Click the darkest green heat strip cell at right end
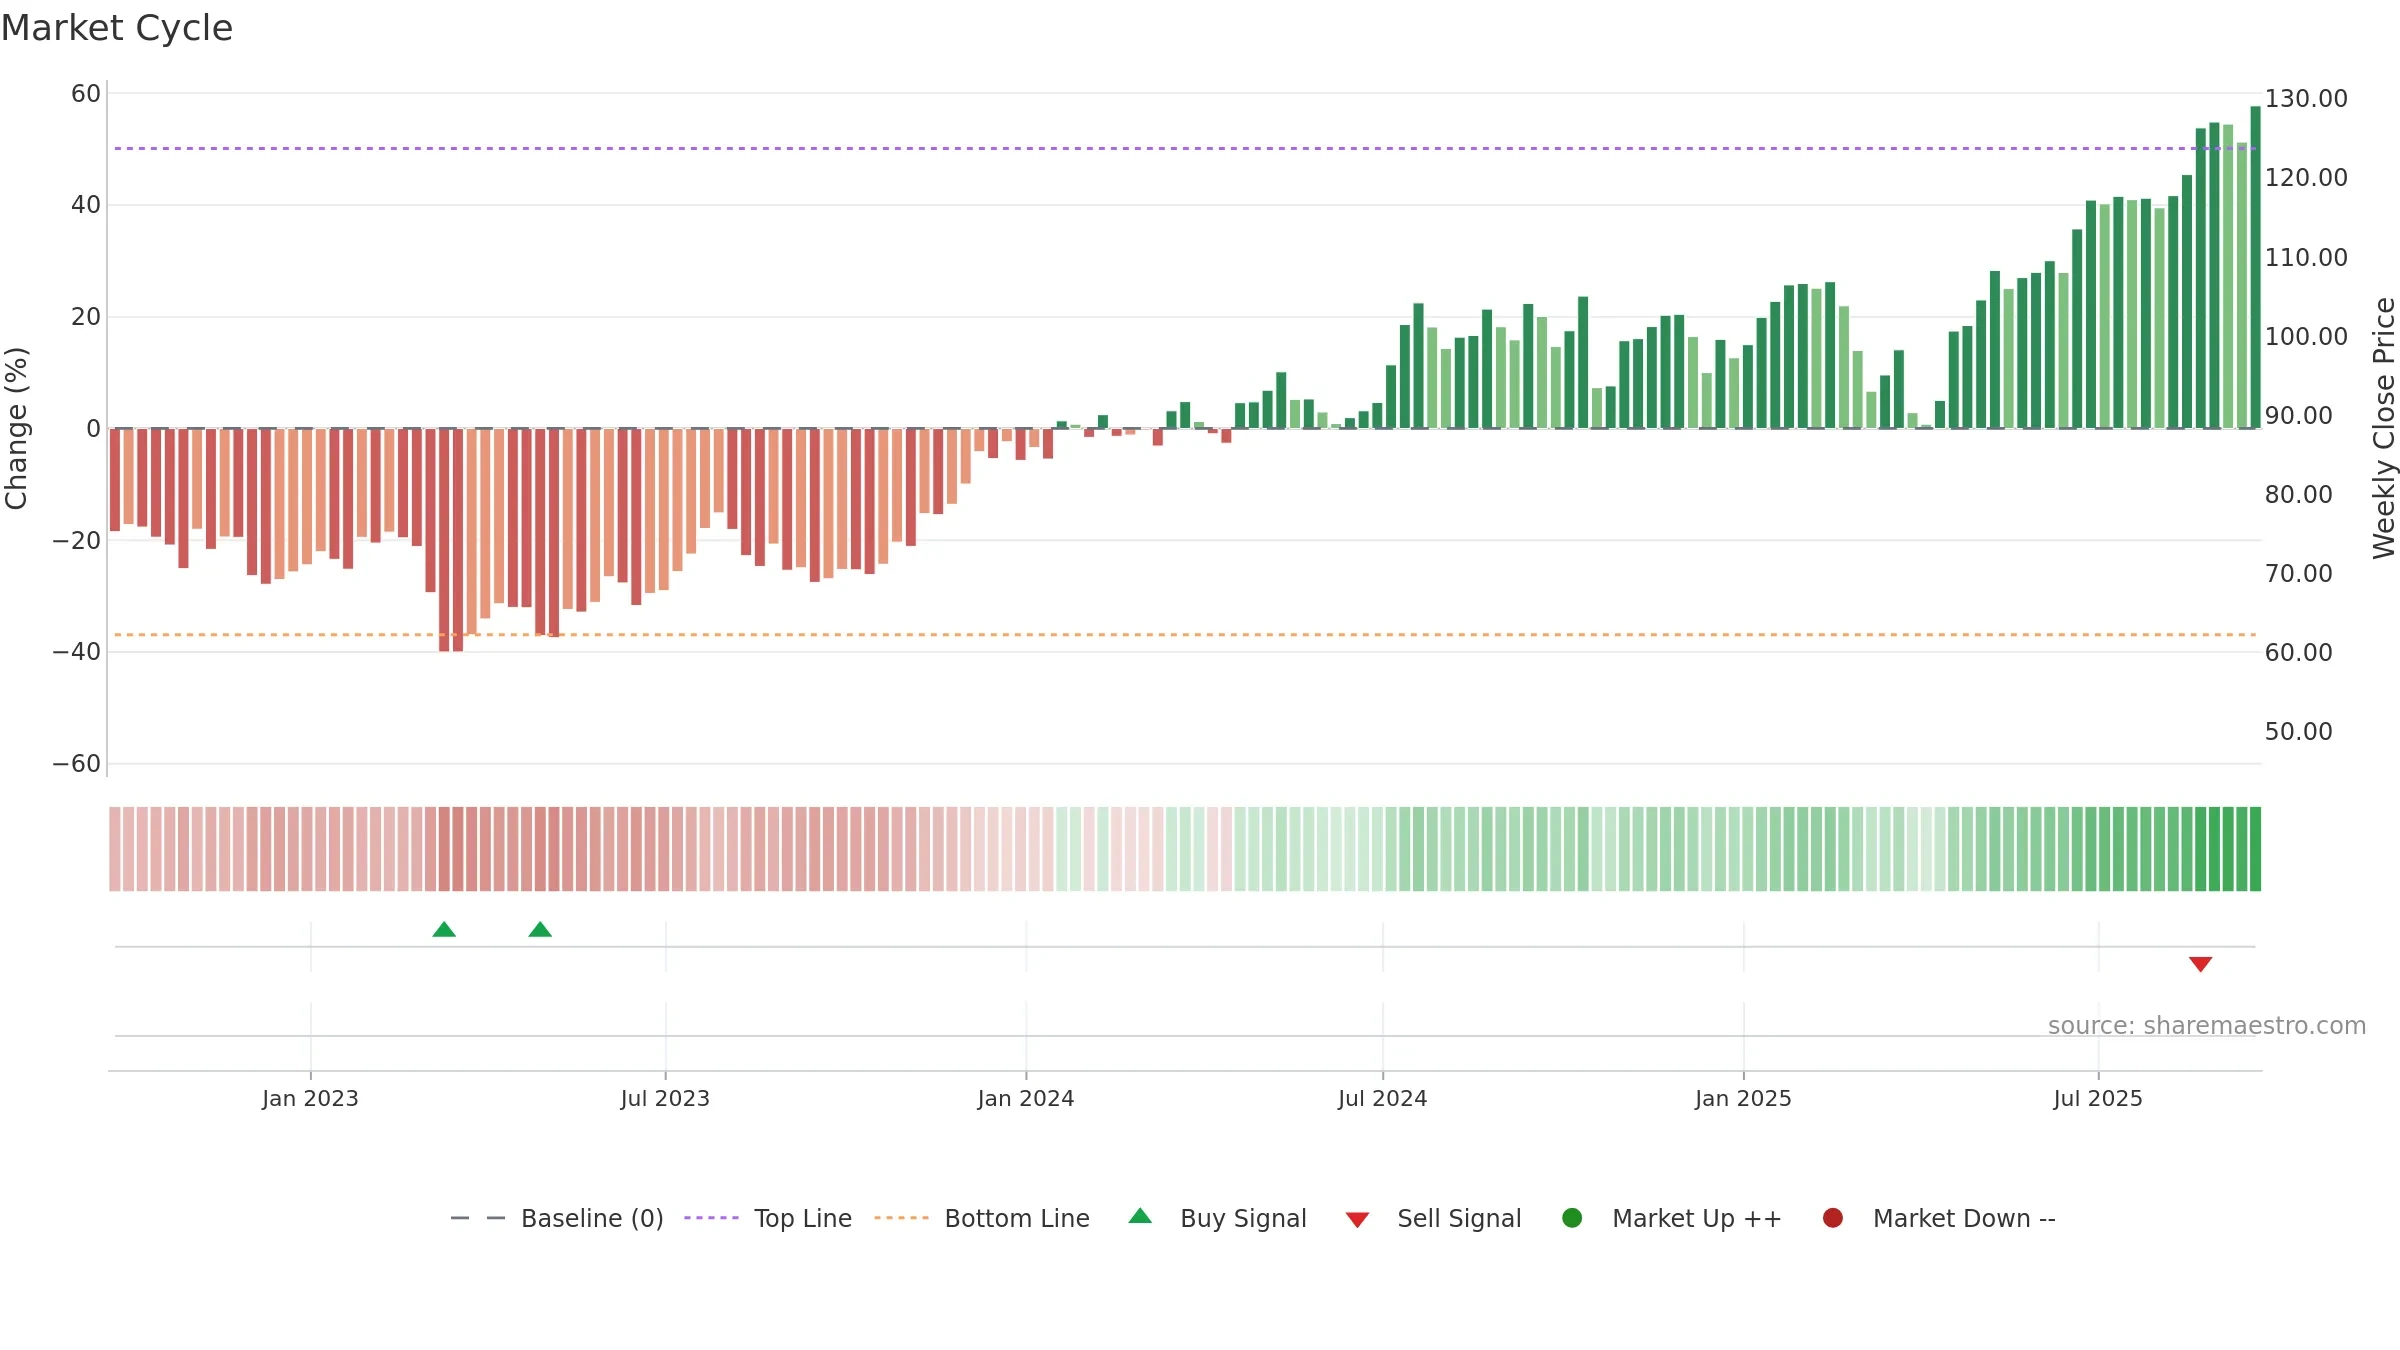2400x1350 pixels. [x=2255, y=849]
